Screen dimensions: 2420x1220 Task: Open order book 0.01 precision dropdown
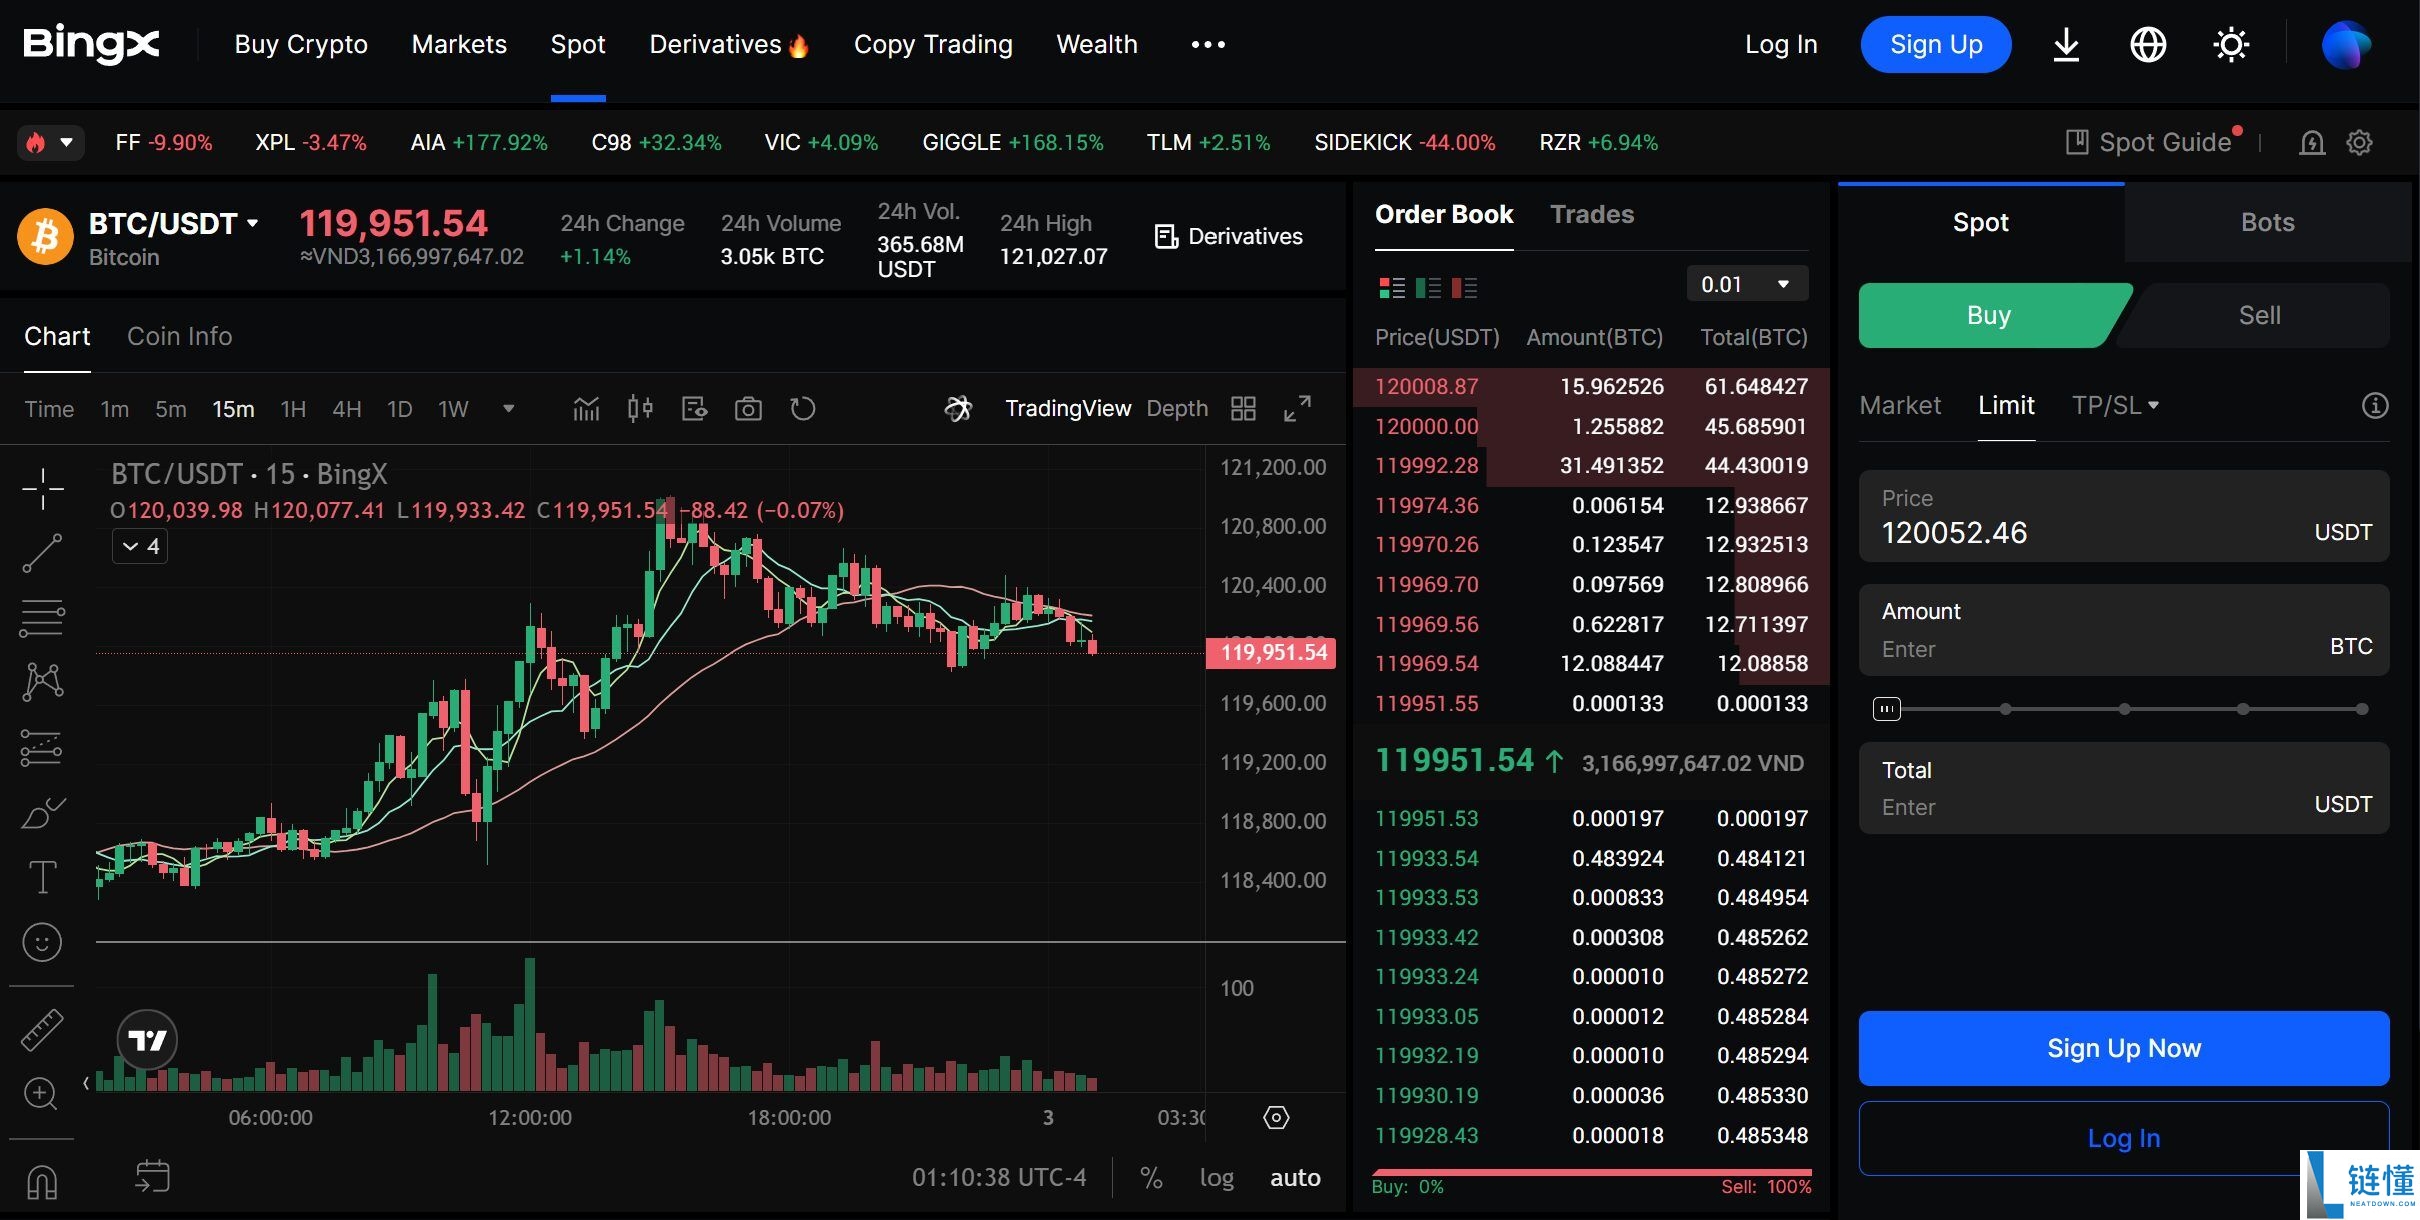(x=1746, y=284)
